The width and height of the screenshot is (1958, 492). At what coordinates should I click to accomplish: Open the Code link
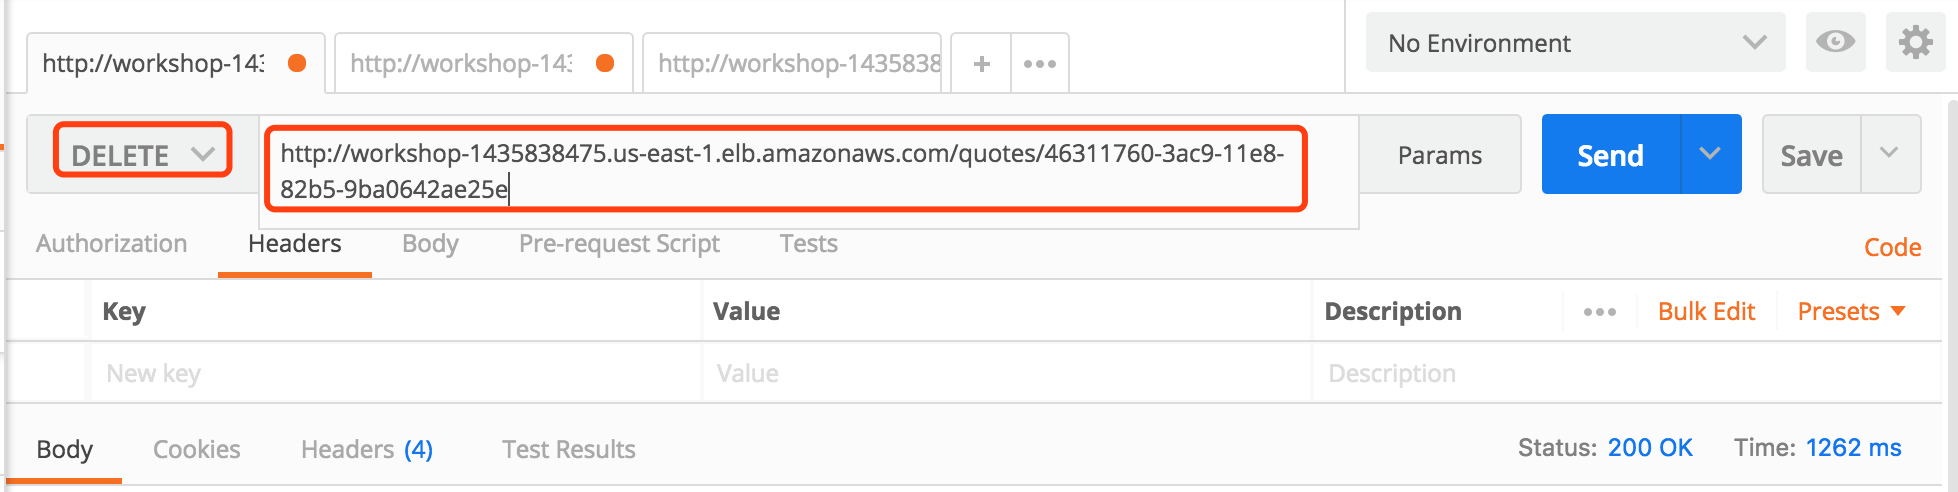(x=1892, y=248)
